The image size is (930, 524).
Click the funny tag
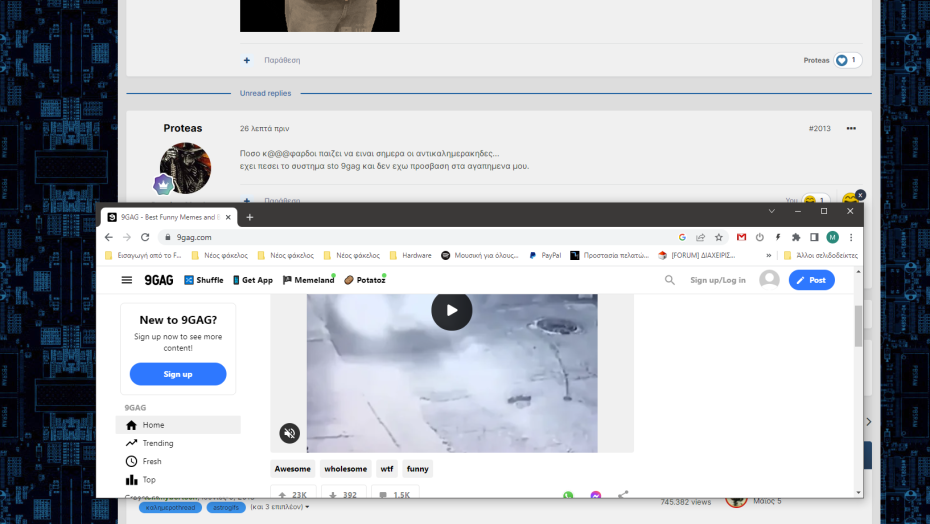[x=418, y=469]
